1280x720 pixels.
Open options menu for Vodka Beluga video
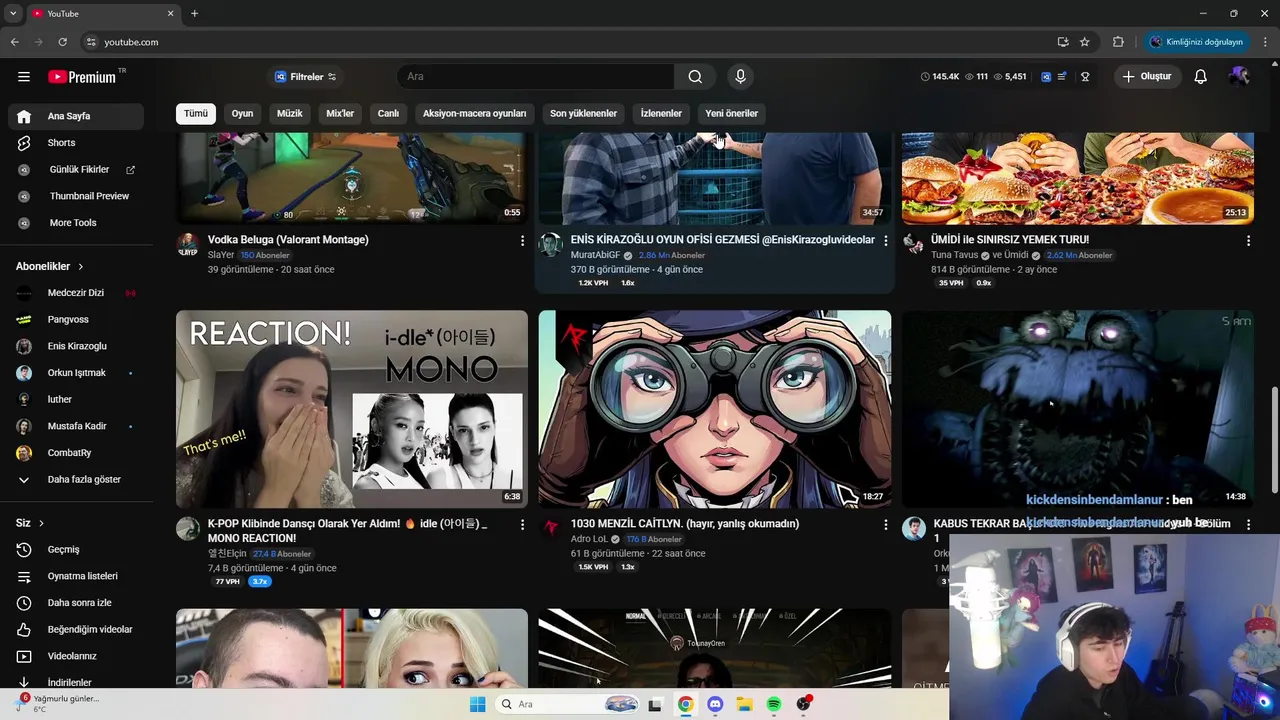522,241
